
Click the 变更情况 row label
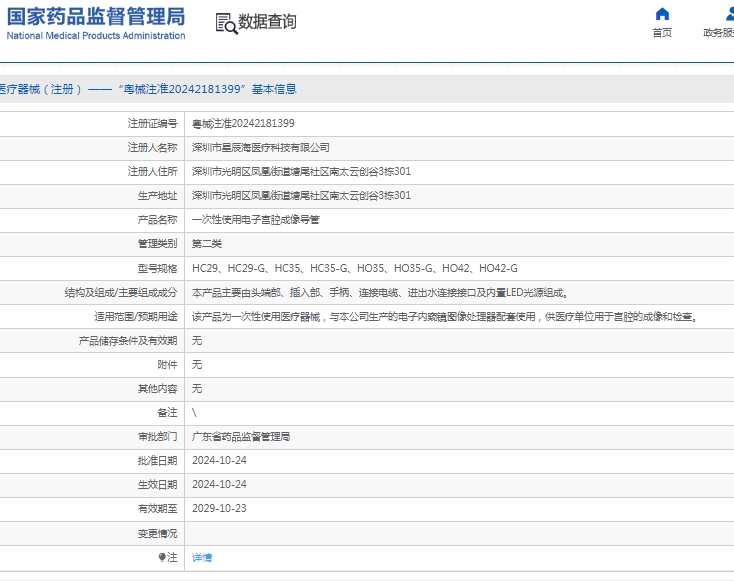[x=158, y=534]
